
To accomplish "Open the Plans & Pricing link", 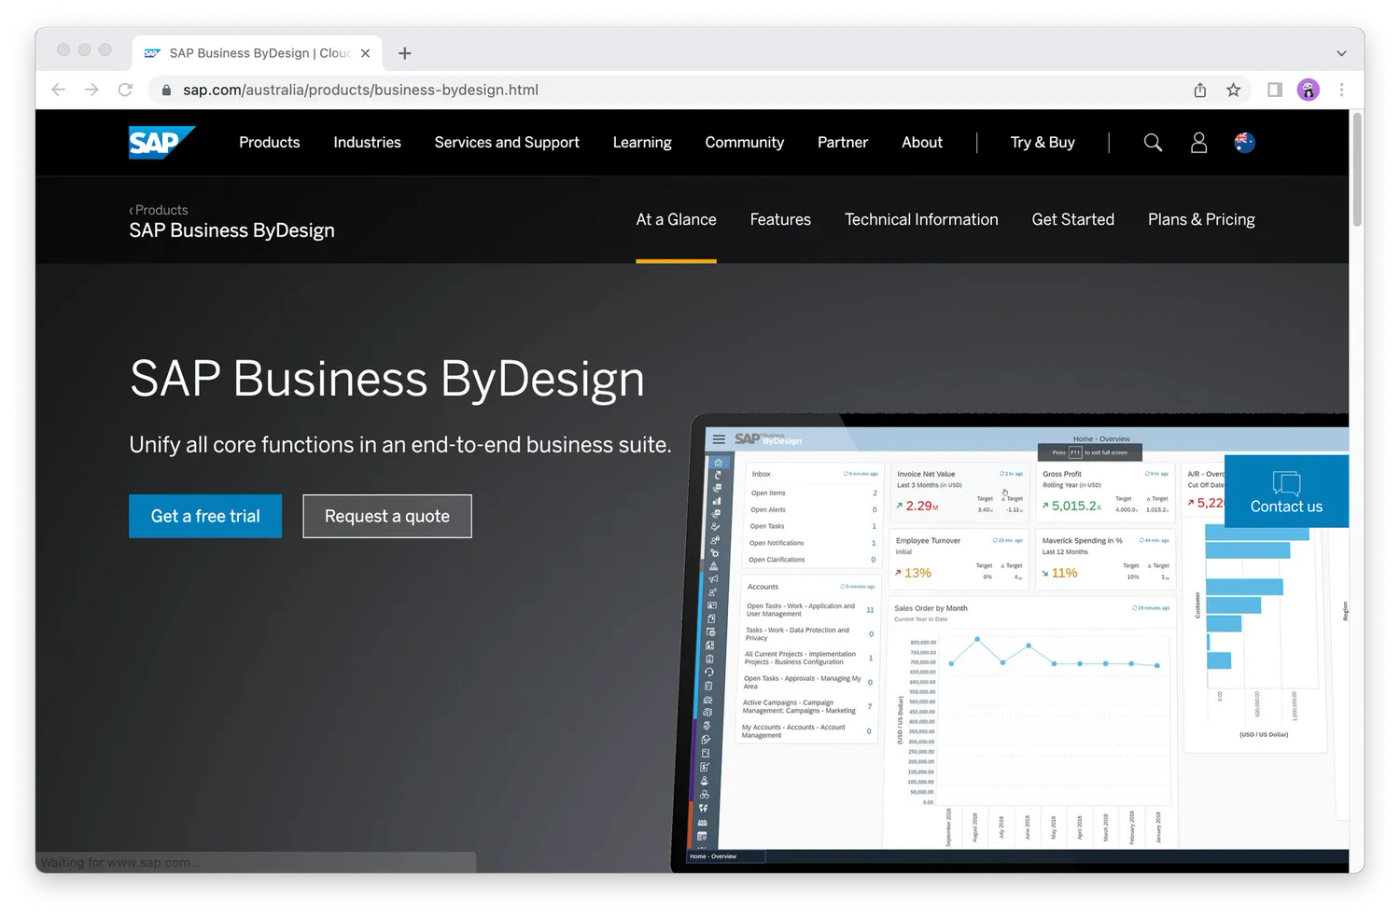I will point(1201,219).
